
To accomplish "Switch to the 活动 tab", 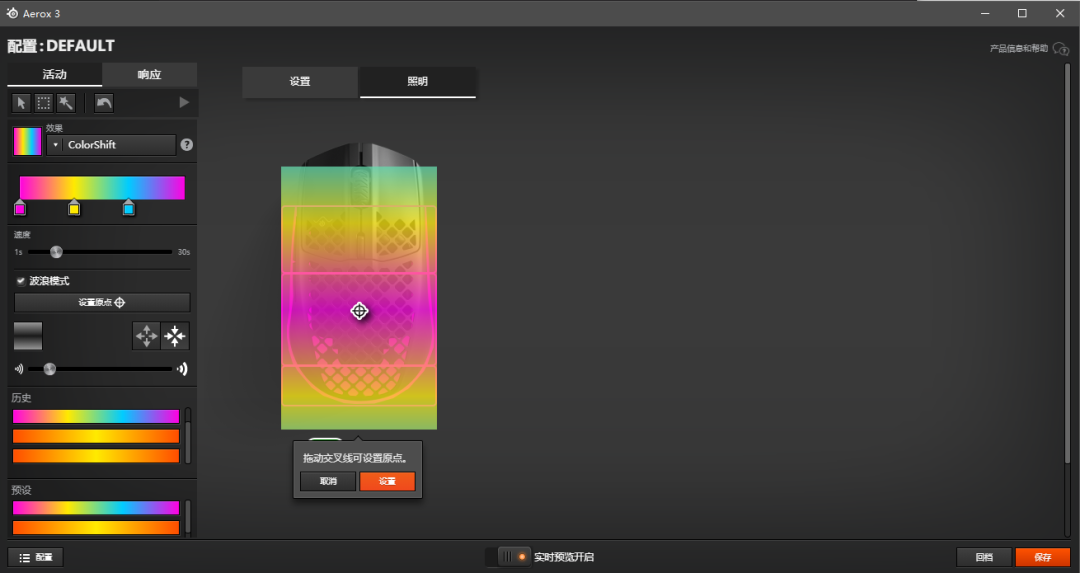I will [x=54, y=74].
